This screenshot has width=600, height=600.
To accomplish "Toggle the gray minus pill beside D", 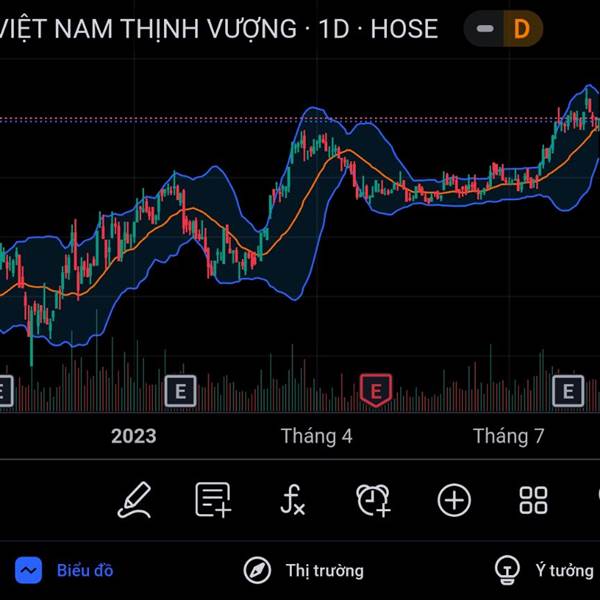I will [x=484, y=29].
